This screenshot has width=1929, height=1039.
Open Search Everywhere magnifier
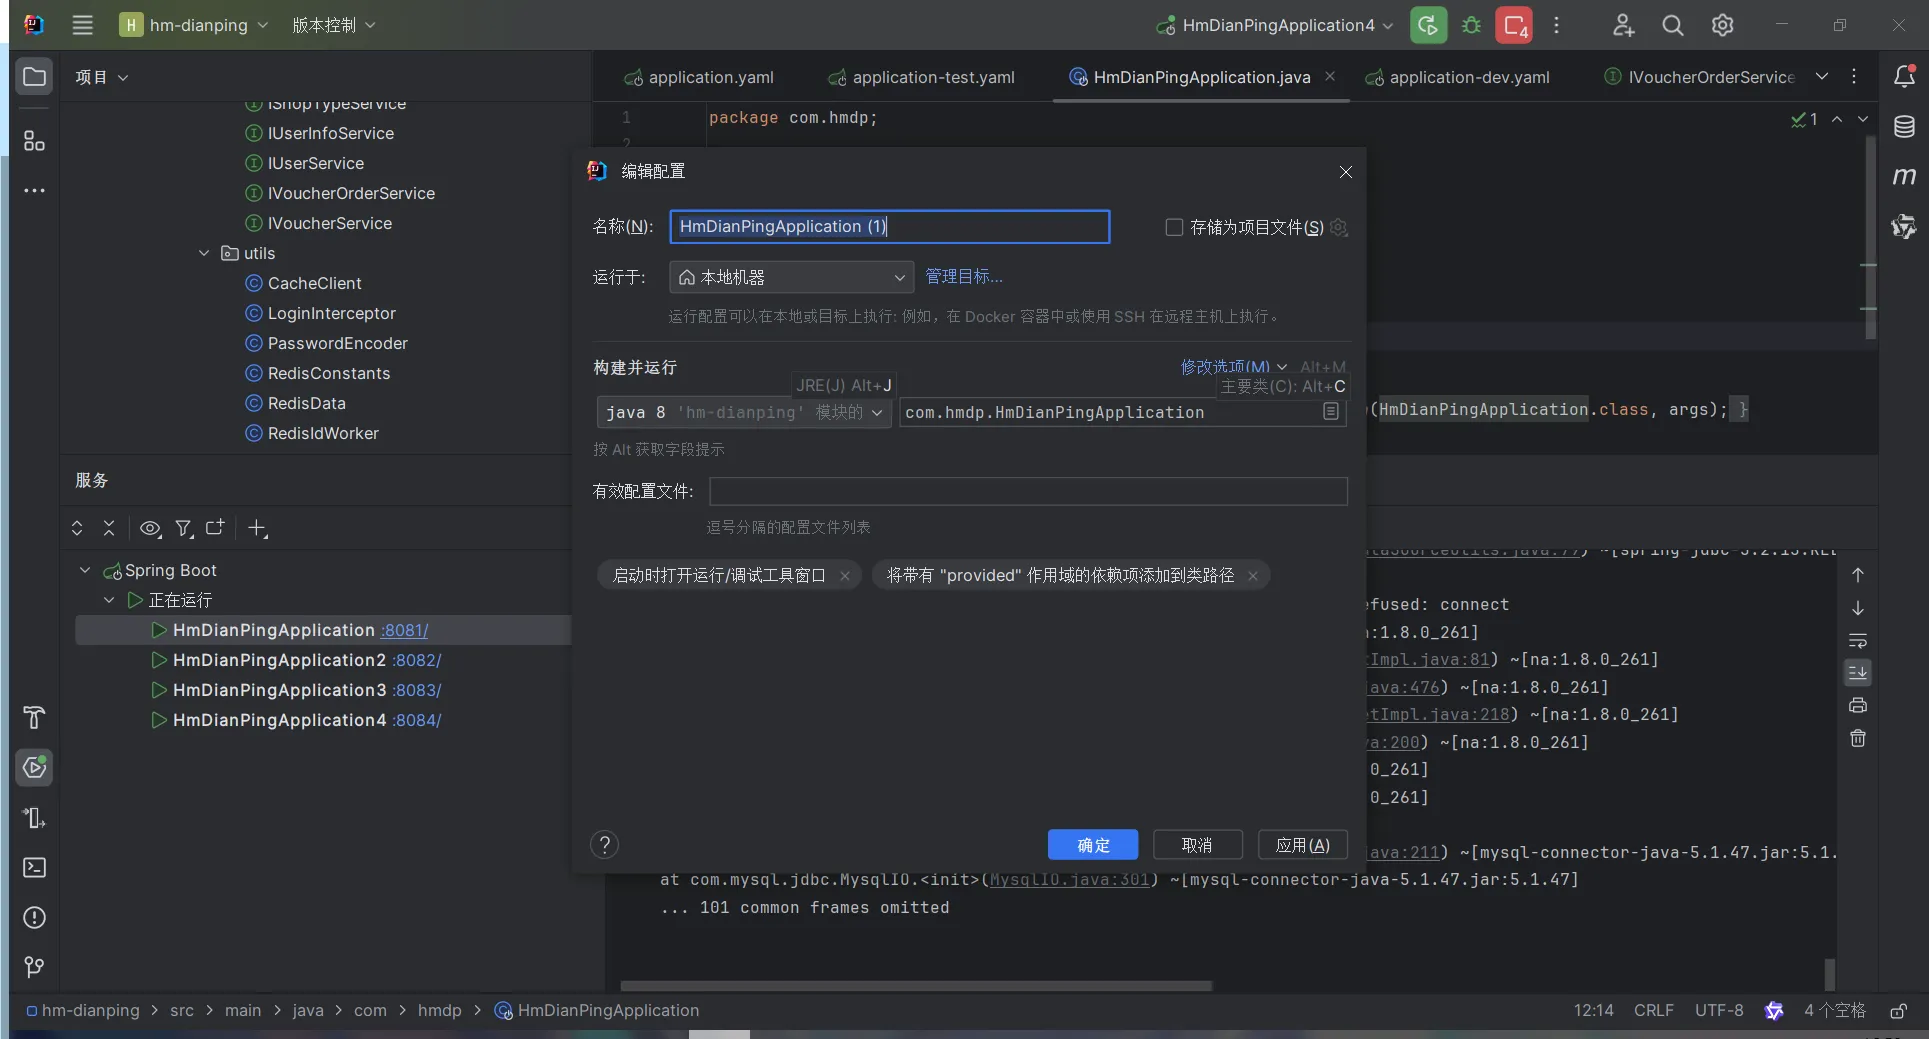pyautogui.click(x=1672, y=25)
